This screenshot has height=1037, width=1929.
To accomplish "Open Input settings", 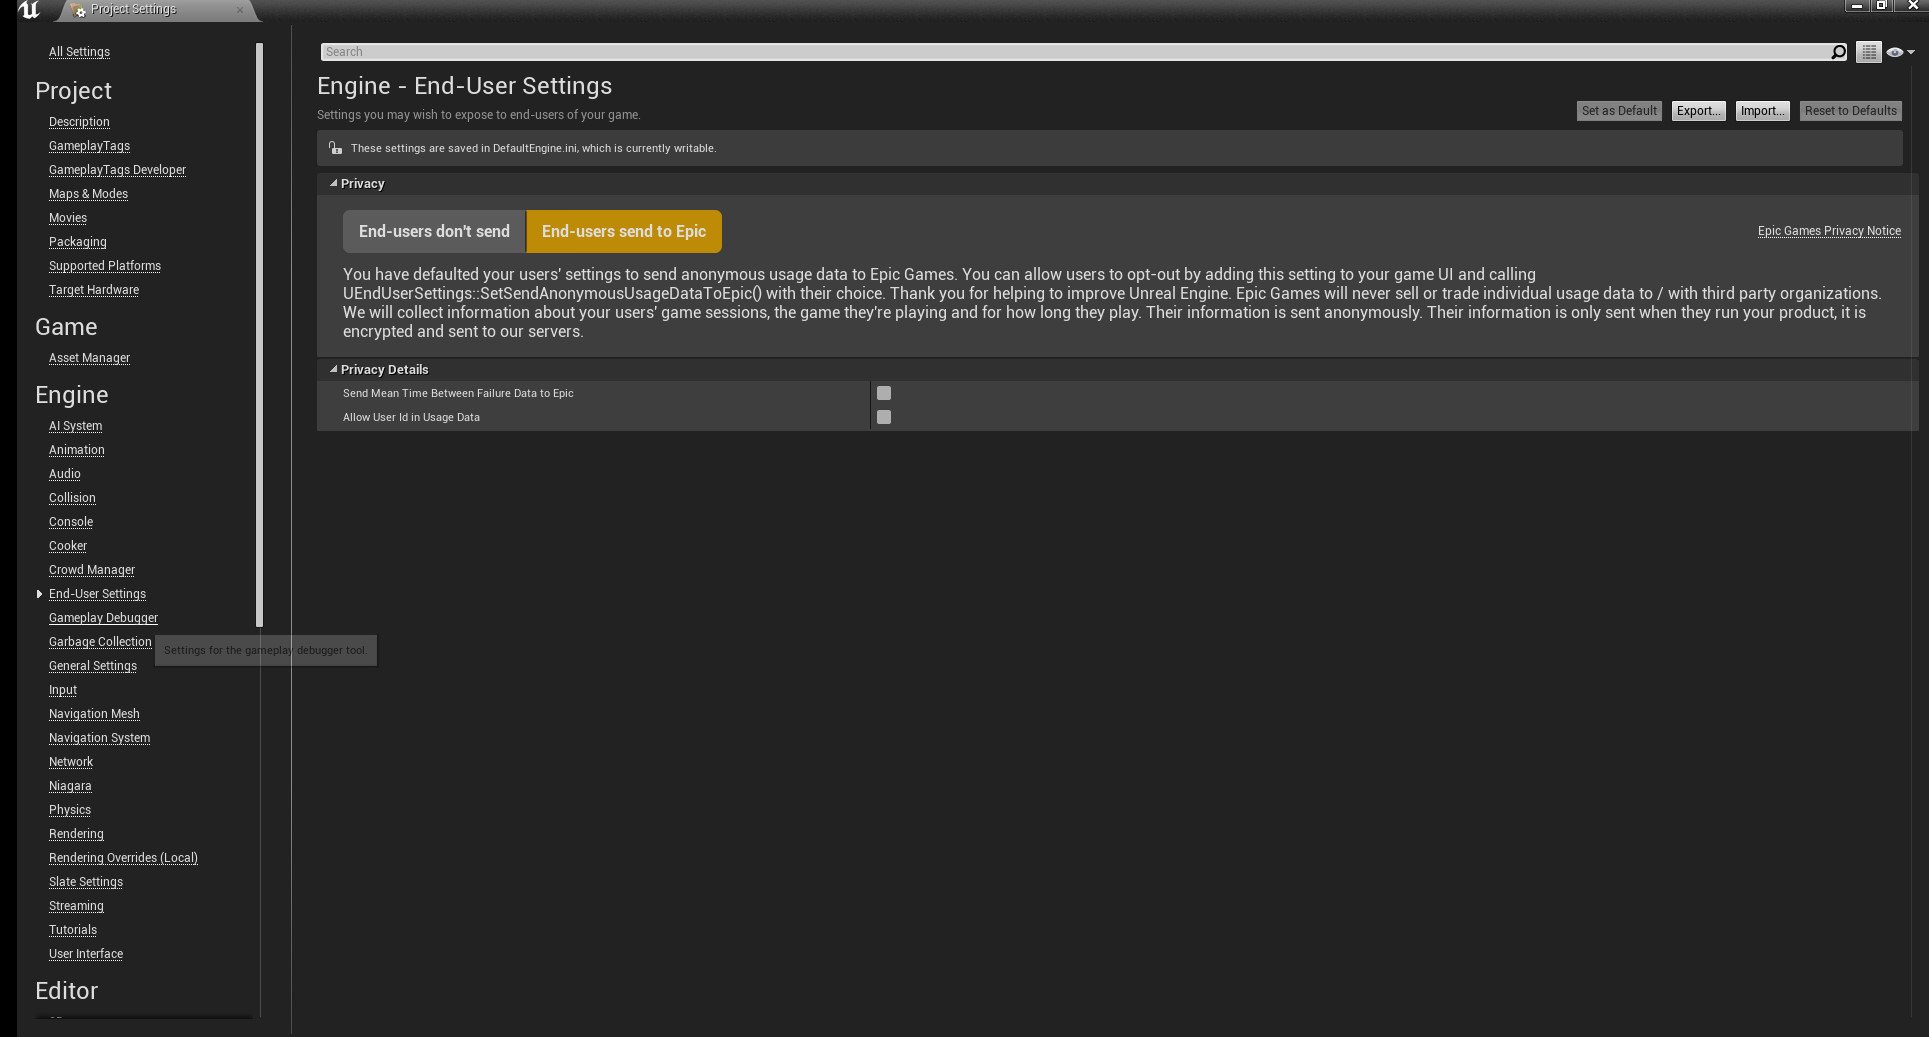I will point(63,690).
